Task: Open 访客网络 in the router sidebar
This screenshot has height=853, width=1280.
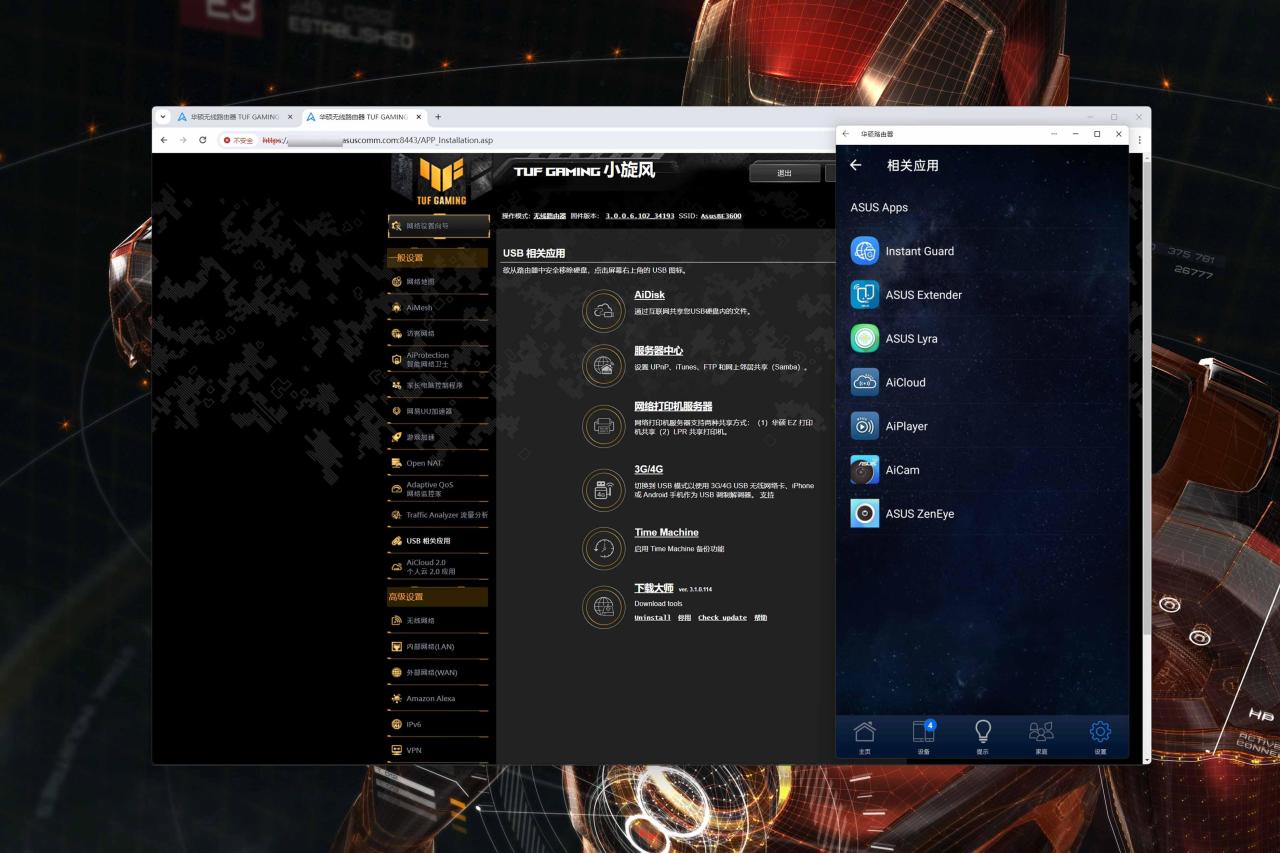Action: click(438, 333)
